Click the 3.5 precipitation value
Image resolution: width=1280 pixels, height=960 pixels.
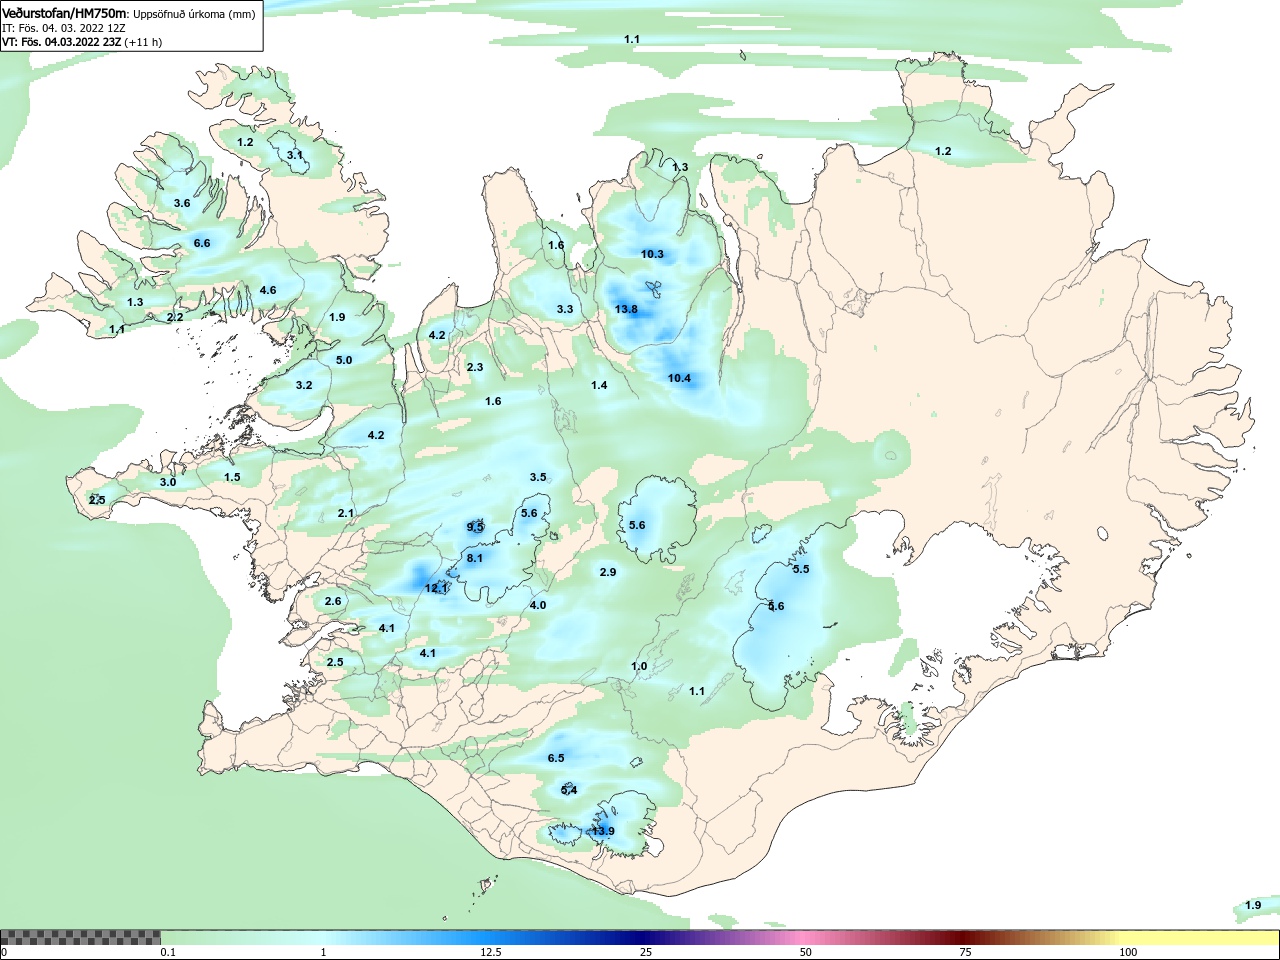(538, 477)
